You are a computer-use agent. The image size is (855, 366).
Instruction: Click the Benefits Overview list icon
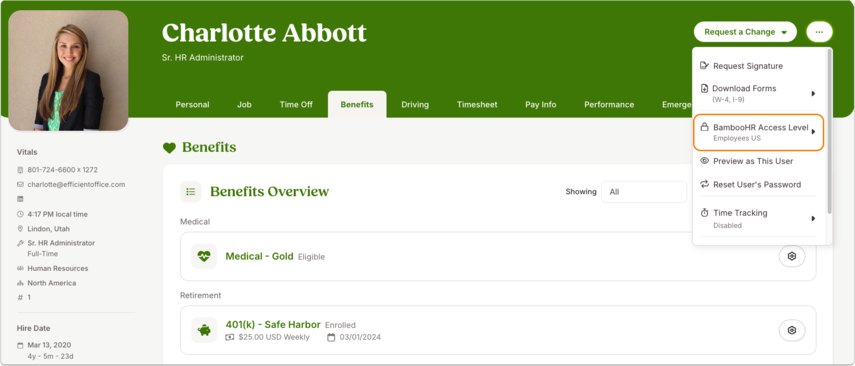tap(191, 192)
